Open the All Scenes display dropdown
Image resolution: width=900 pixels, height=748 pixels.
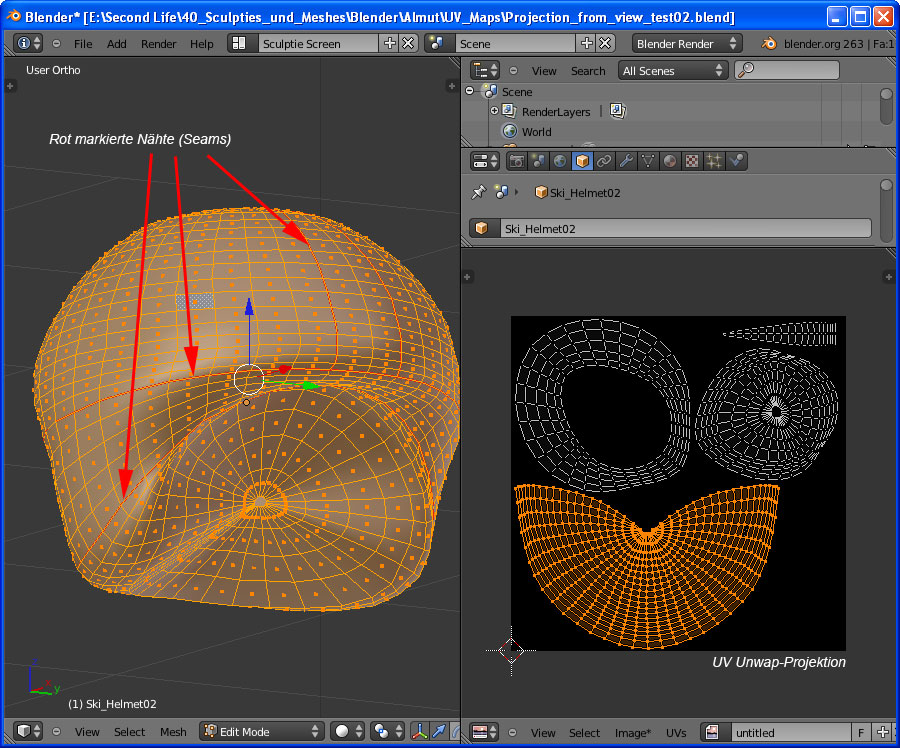673,71
